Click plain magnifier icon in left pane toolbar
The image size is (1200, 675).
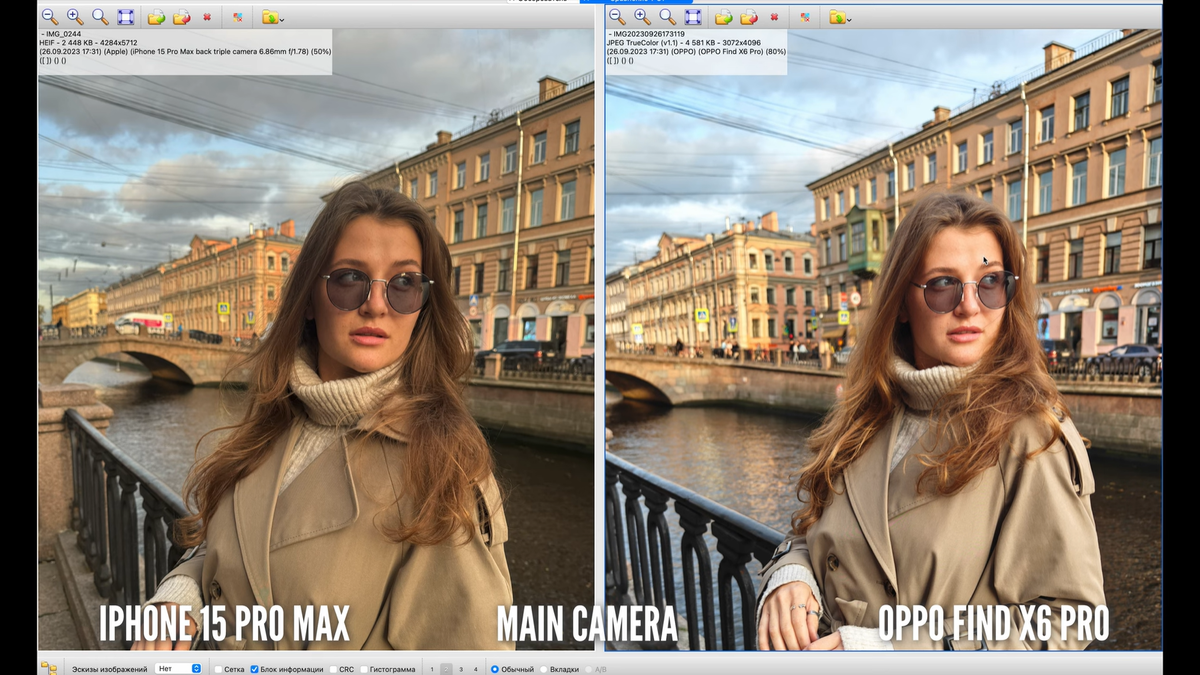pos(100,17)
